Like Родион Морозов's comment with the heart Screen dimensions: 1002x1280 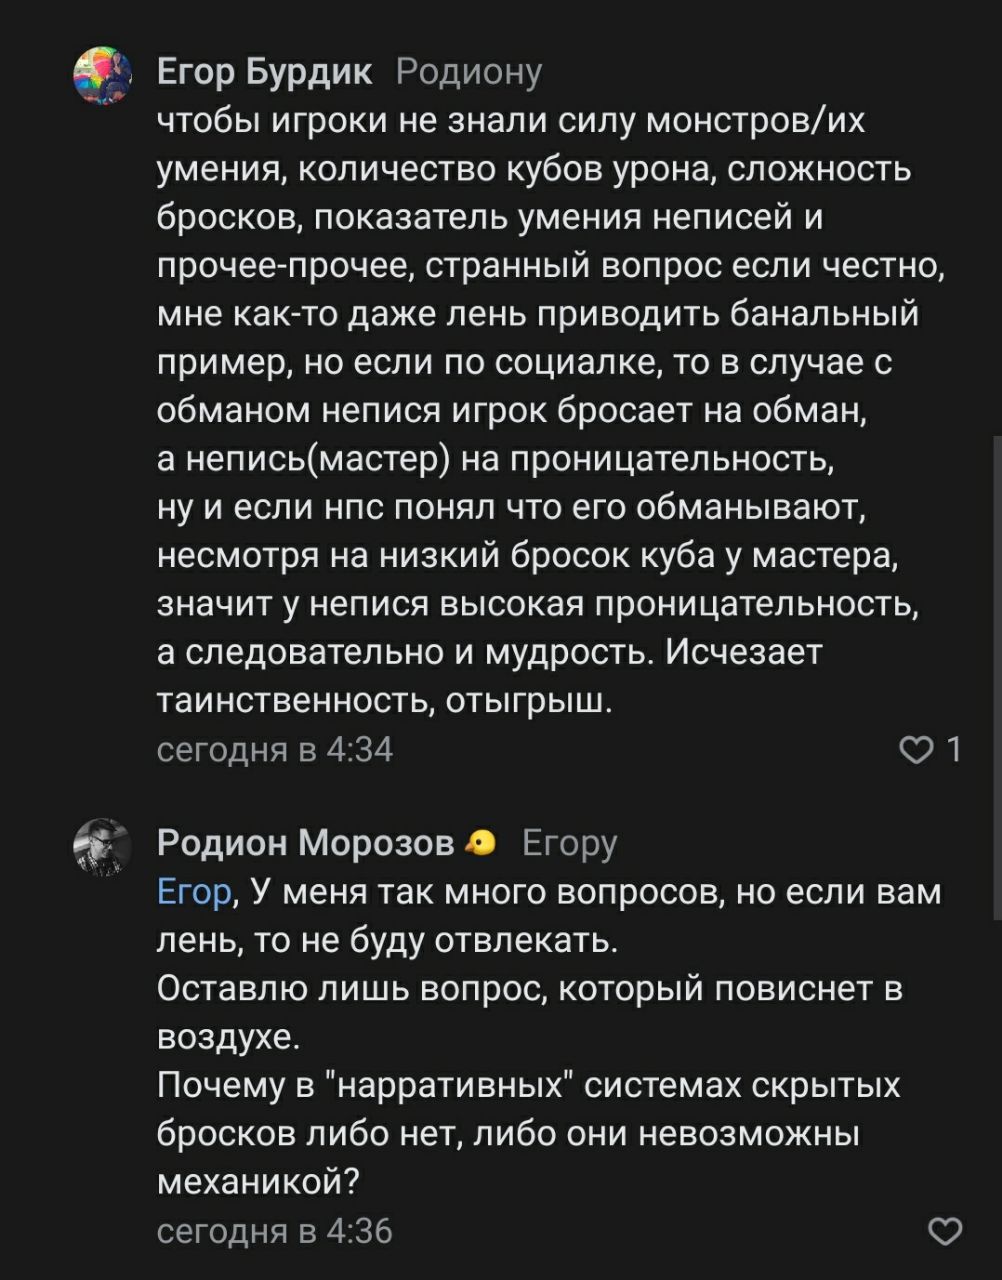coord(945,1231)
